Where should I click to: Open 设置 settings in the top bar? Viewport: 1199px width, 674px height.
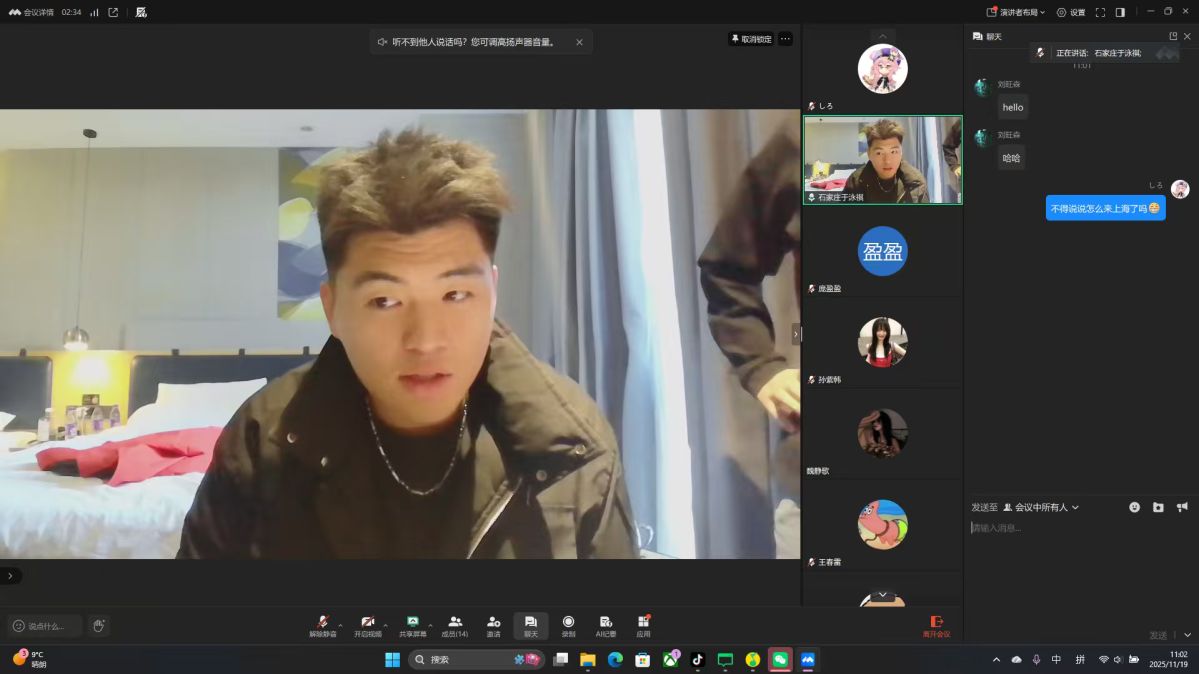point(1071,12)
